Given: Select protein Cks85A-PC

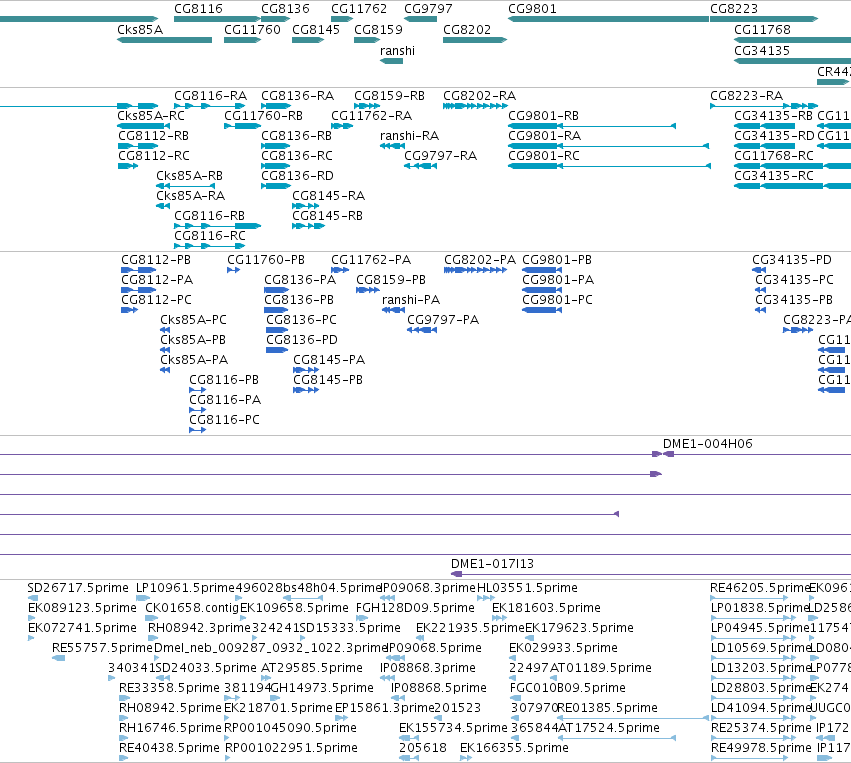Looking at the screenshot, I should click(193, 320).
